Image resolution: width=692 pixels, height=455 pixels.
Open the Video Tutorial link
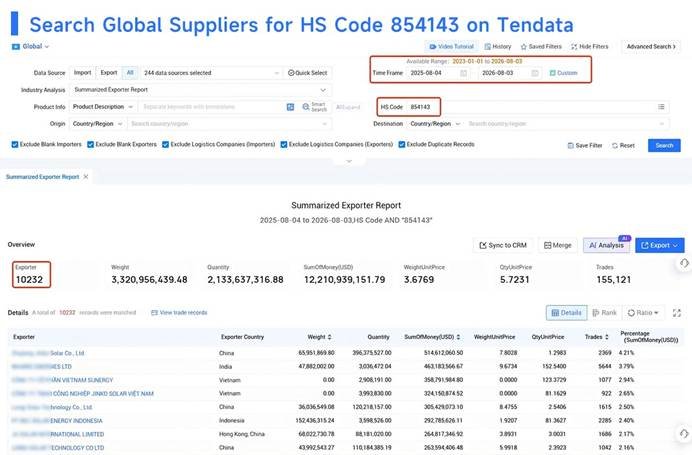pyautogui.click(x=451, y=46)
